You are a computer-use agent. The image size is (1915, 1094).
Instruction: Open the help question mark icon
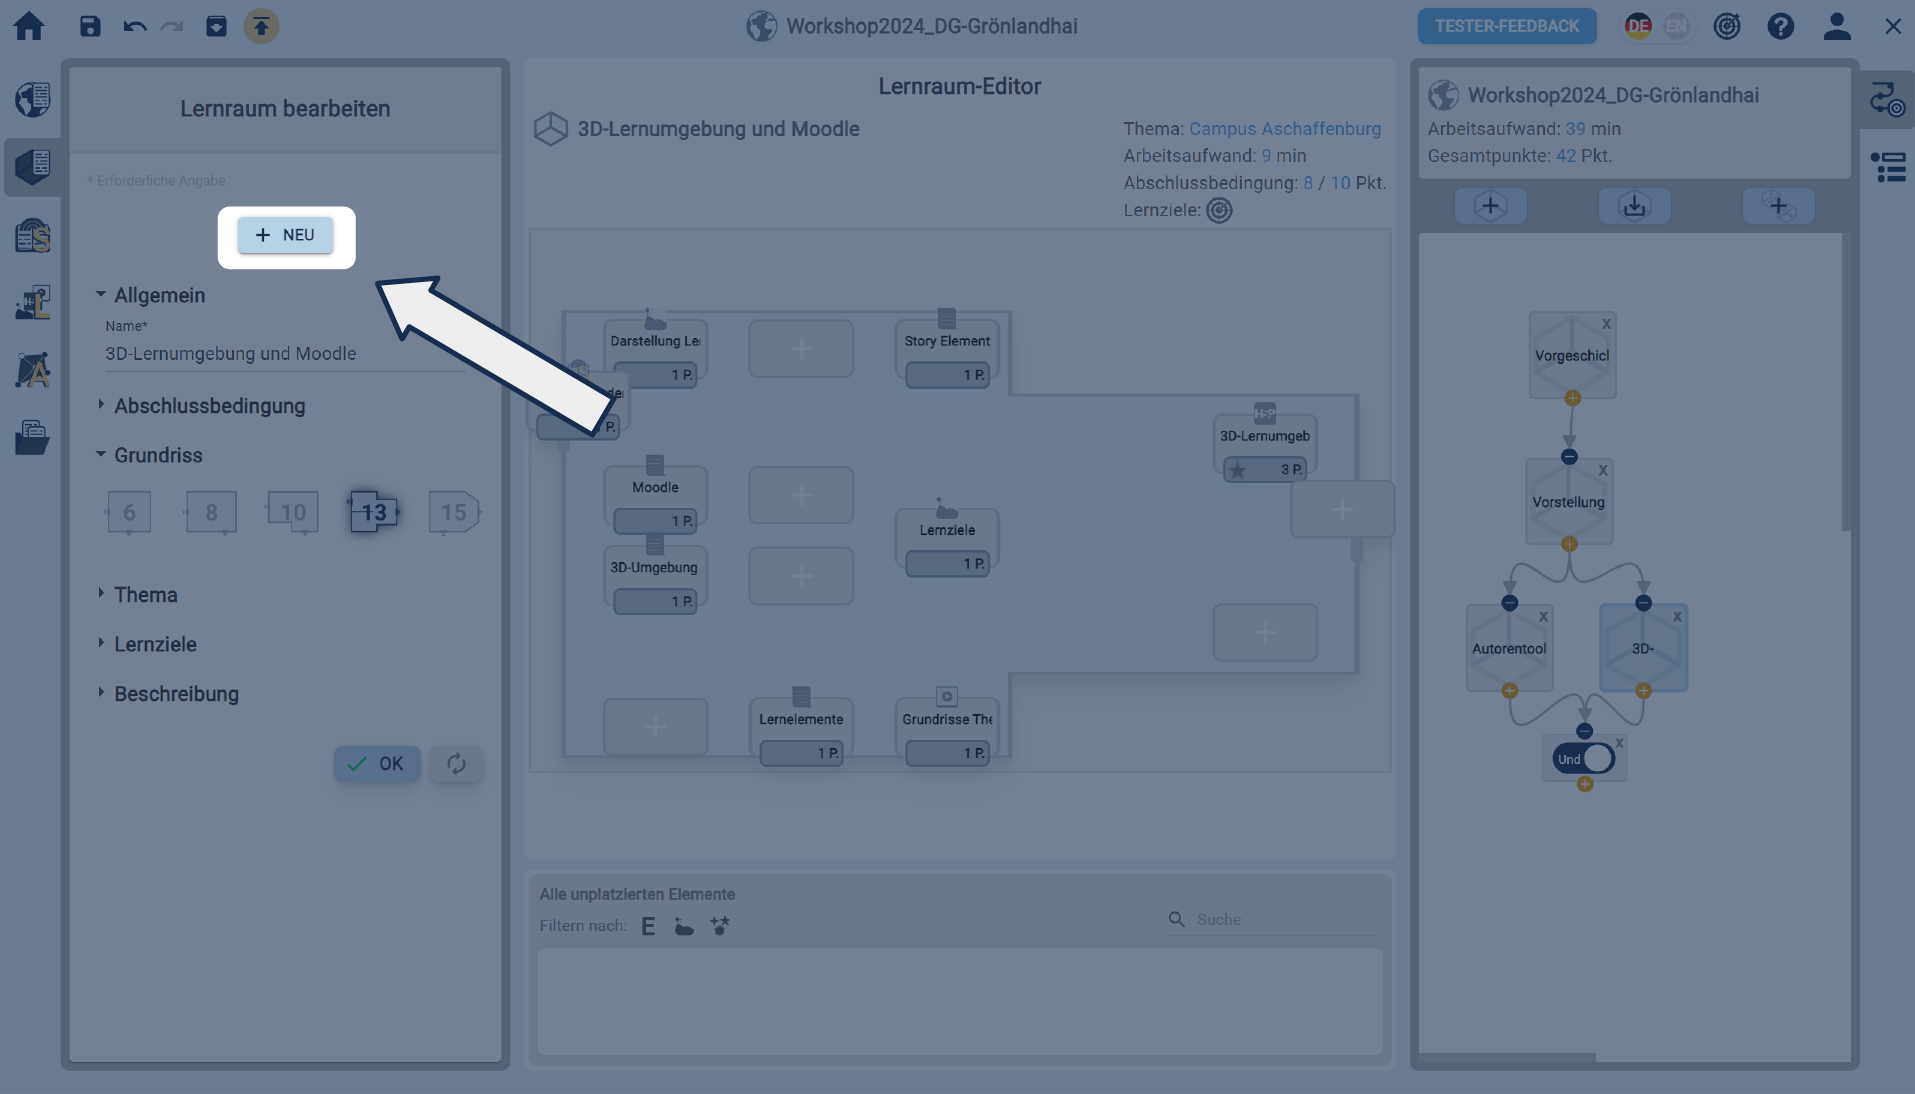click(x=1780, y=26)
